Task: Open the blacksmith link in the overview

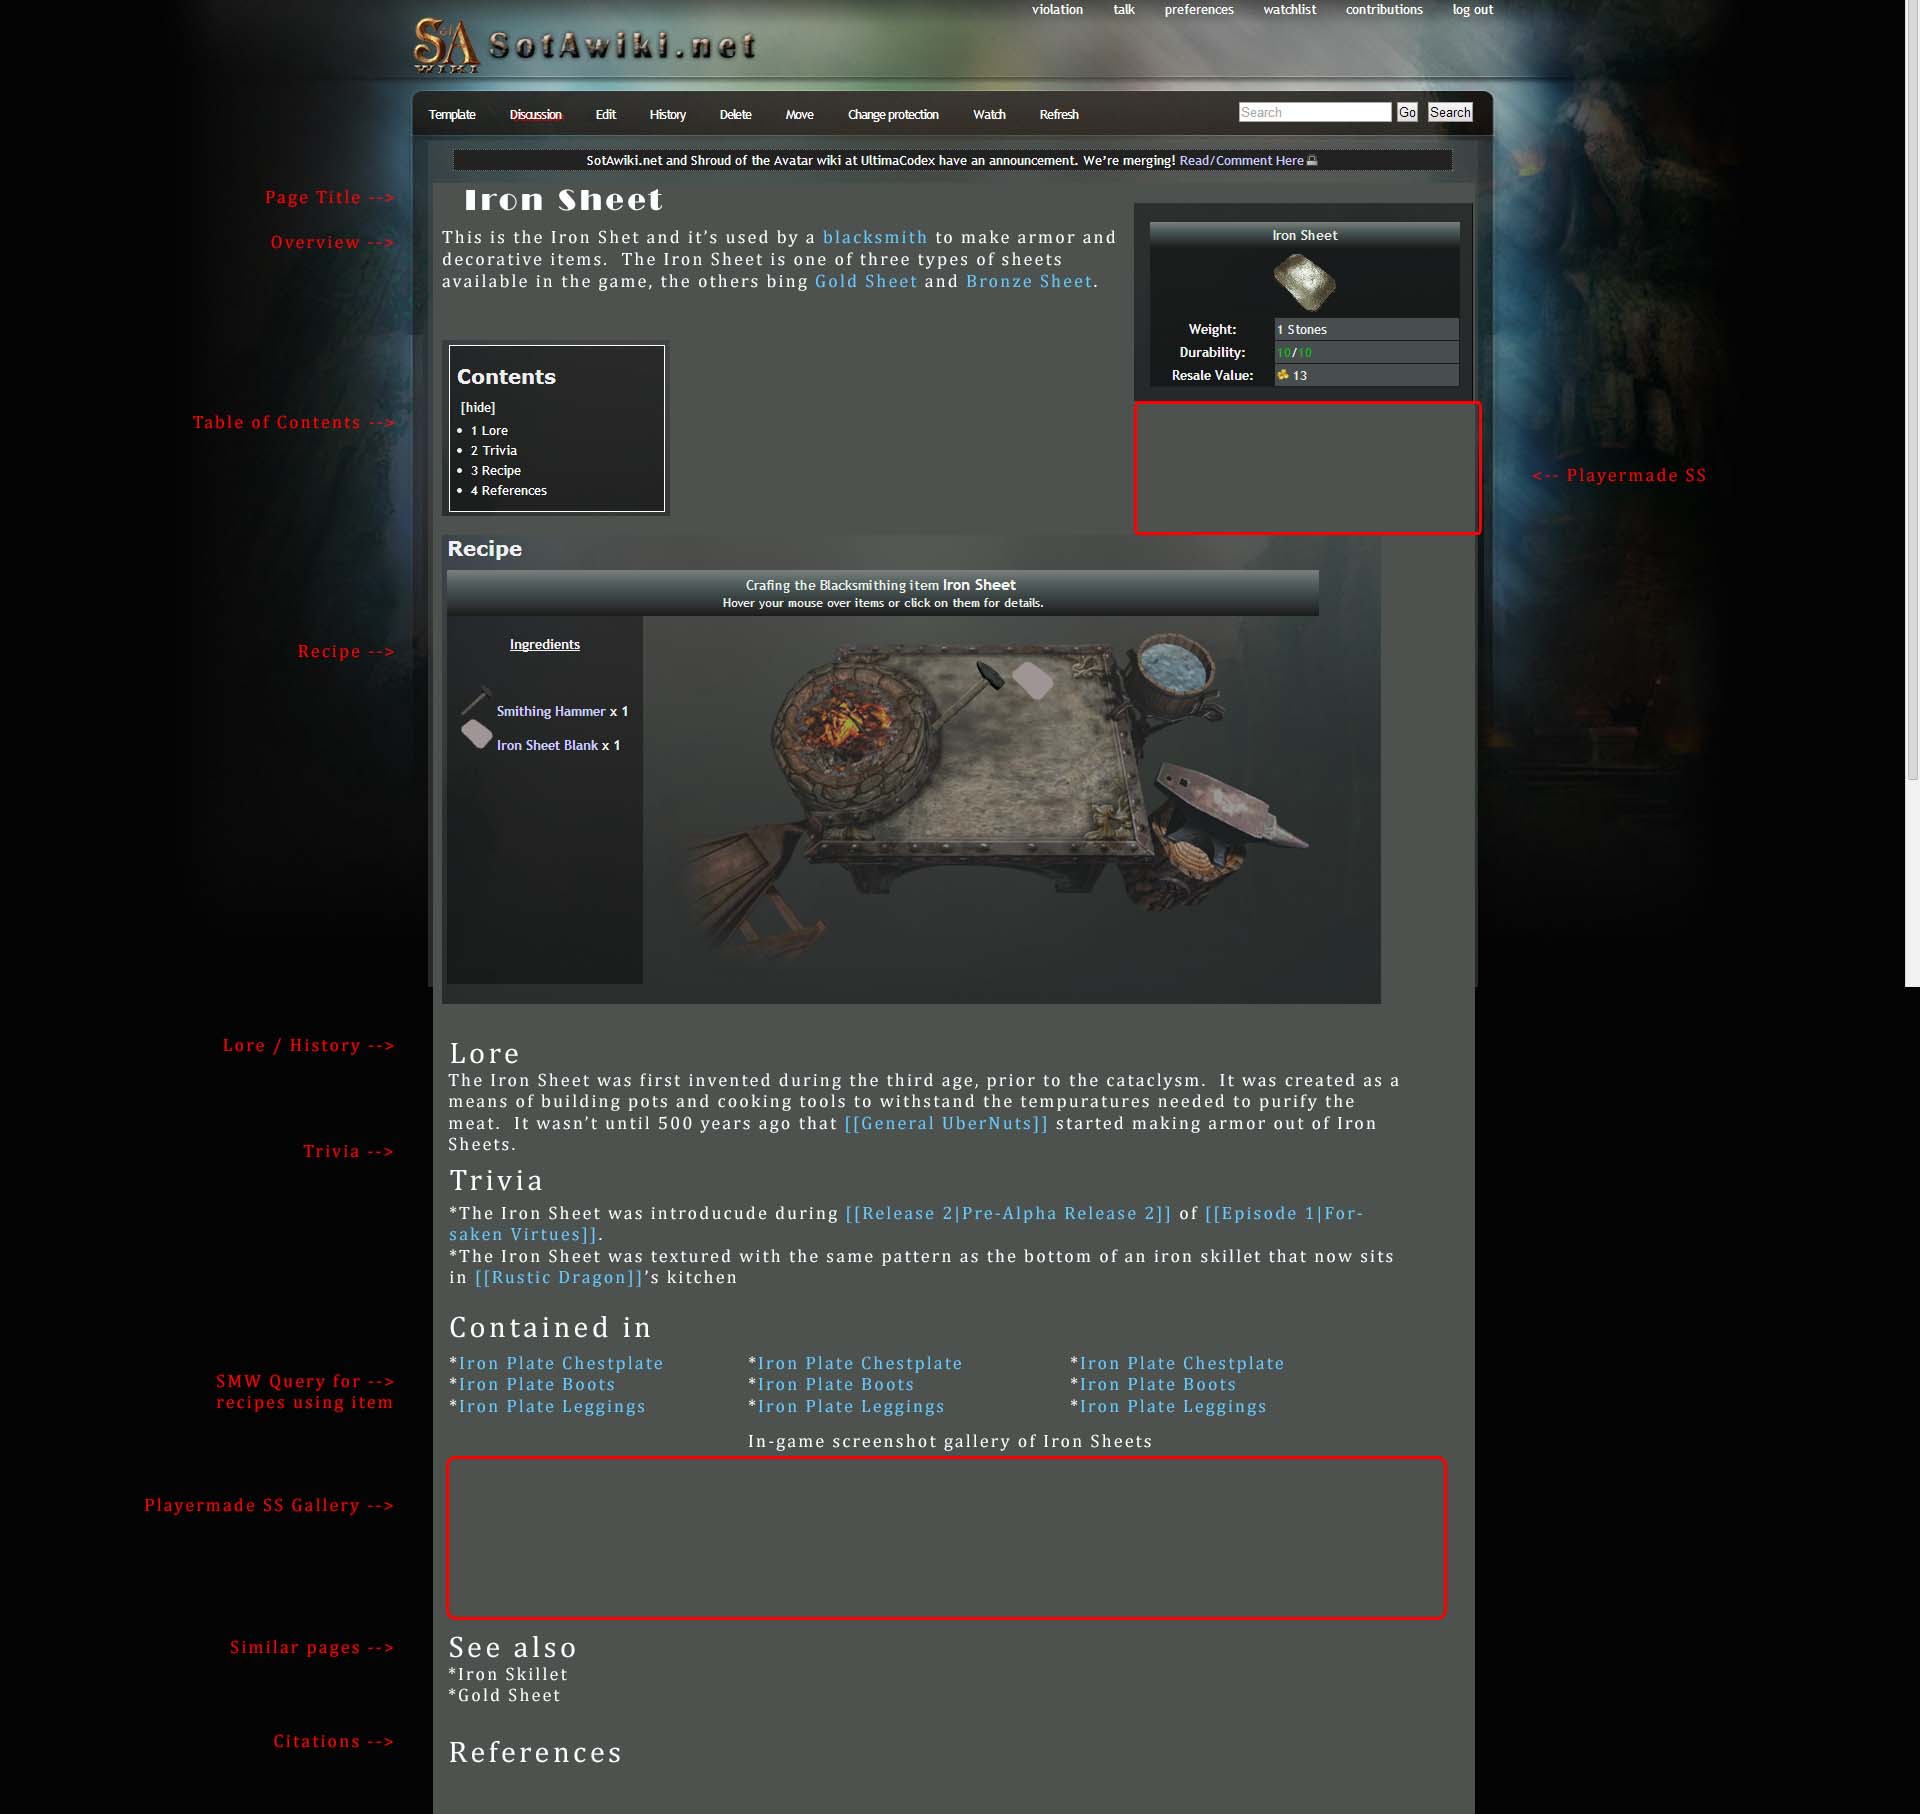Action: [x=874, y=237]
